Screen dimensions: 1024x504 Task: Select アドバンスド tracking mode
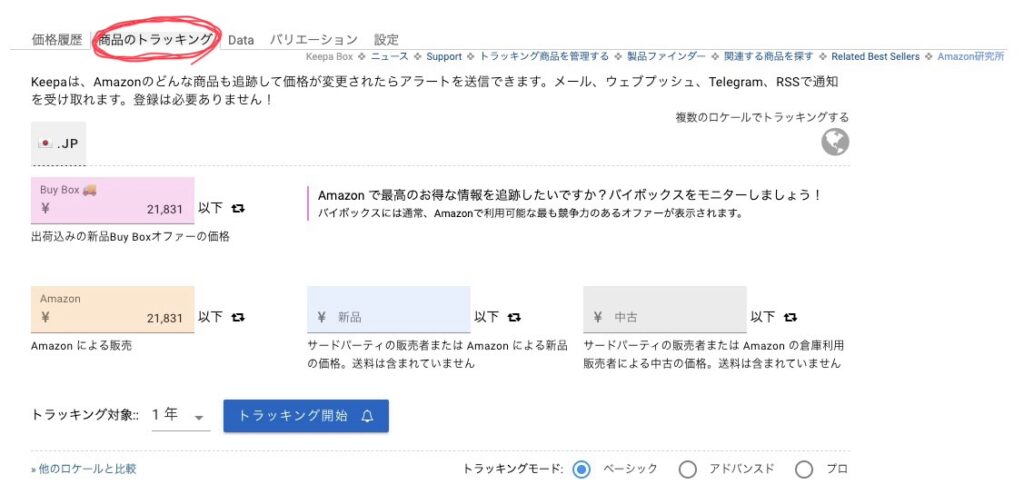point(687,469)
